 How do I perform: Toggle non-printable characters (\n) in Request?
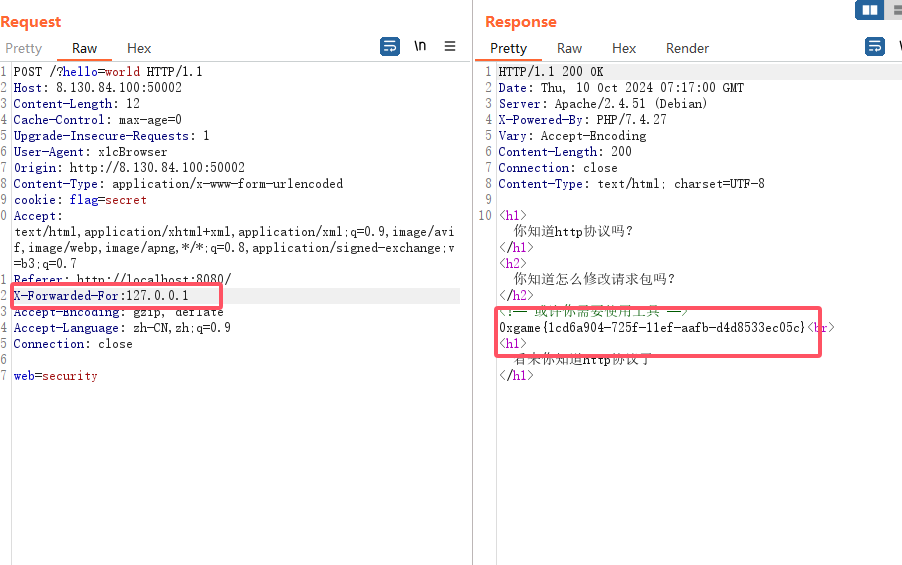click(421, 46)
